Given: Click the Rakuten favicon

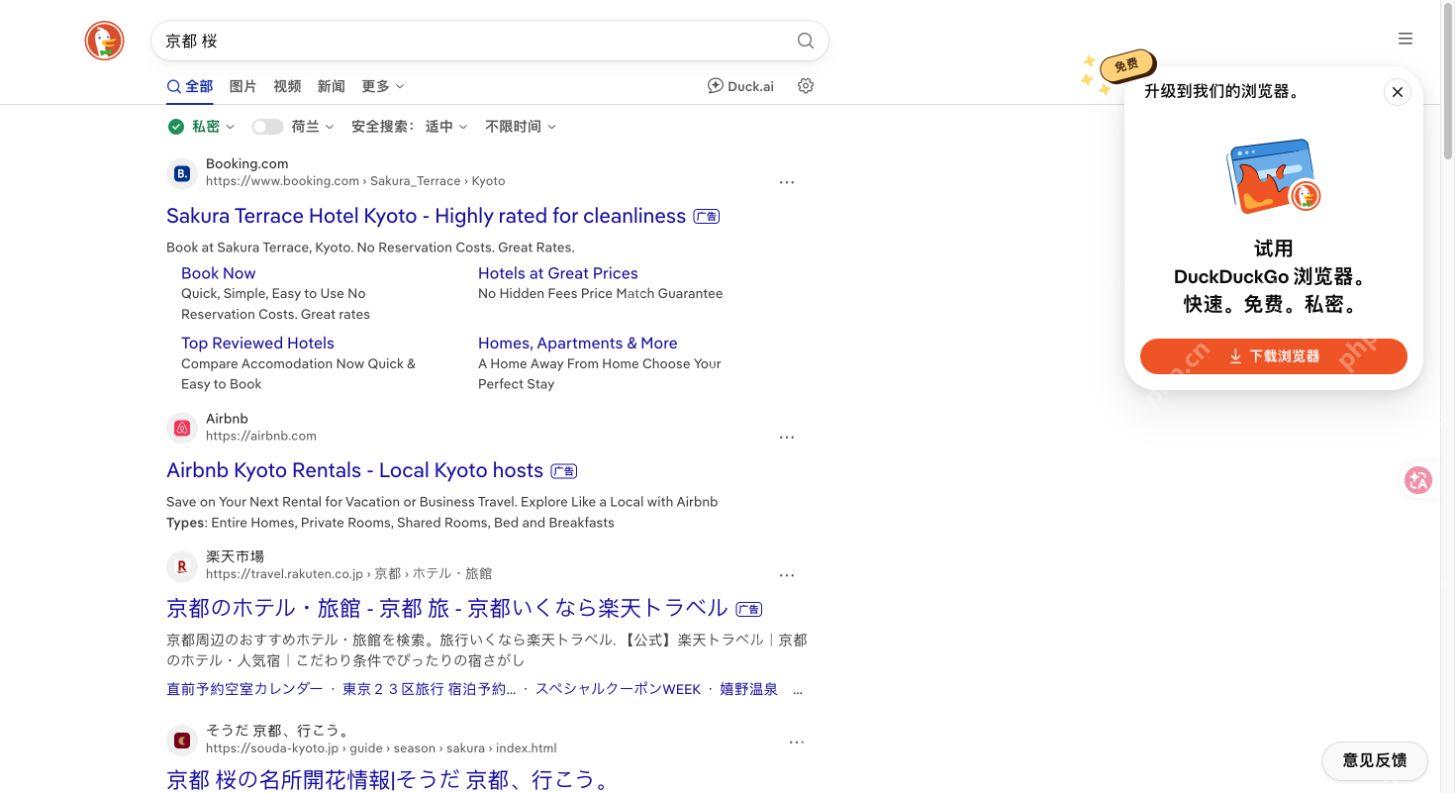Looking at the screenshot, I should pyautogui.click(x=182, y=566).
